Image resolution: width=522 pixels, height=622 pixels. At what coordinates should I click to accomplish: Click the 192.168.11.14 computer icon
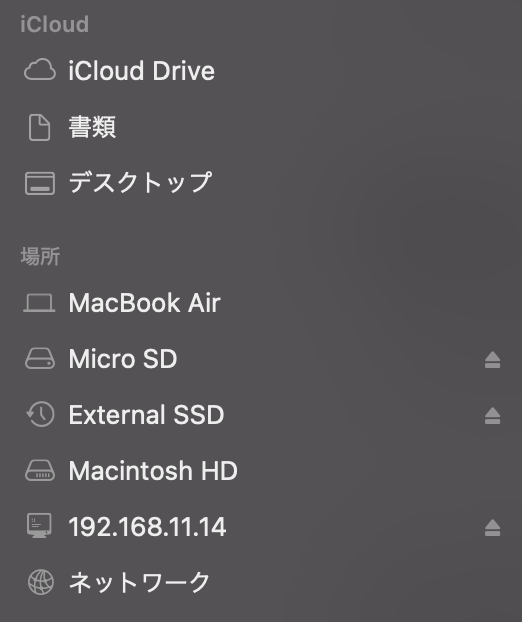tap(39, 526)
